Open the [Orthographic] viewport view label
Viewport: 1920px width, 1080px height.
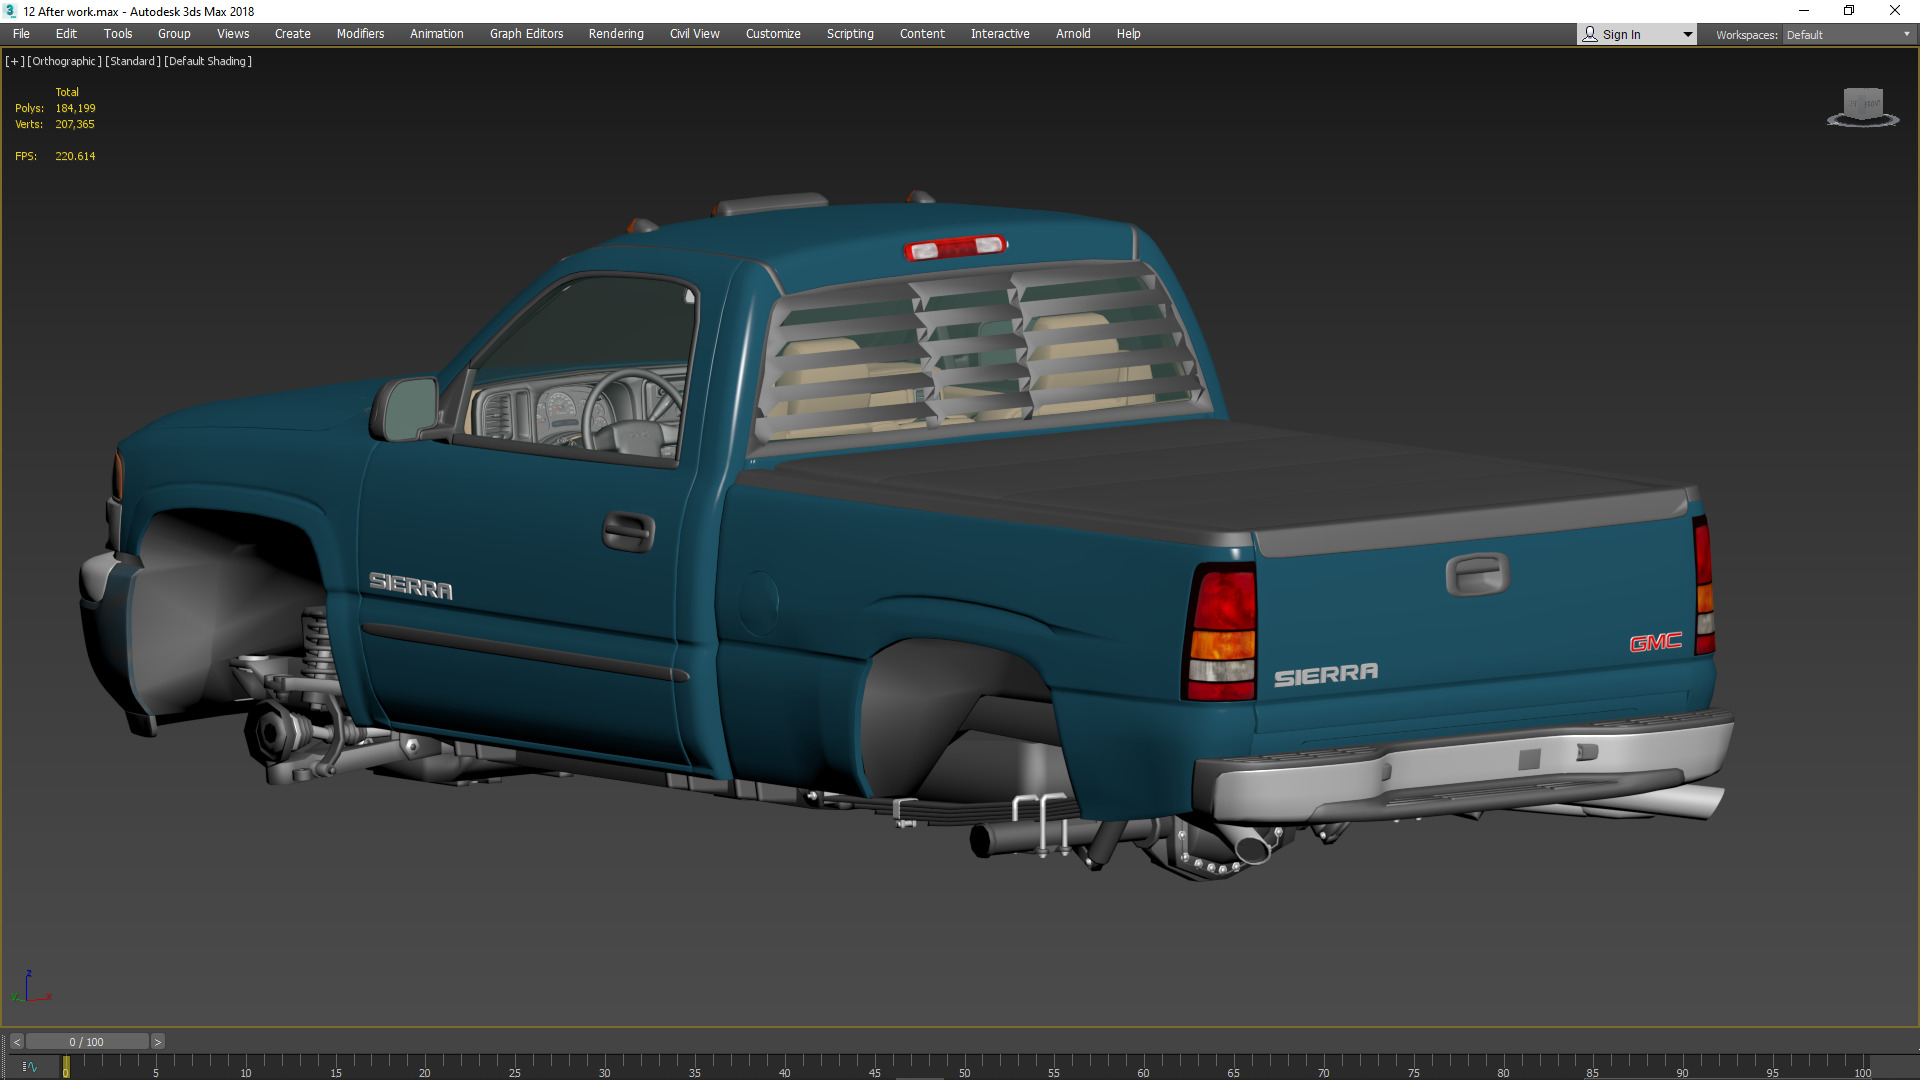64,61
